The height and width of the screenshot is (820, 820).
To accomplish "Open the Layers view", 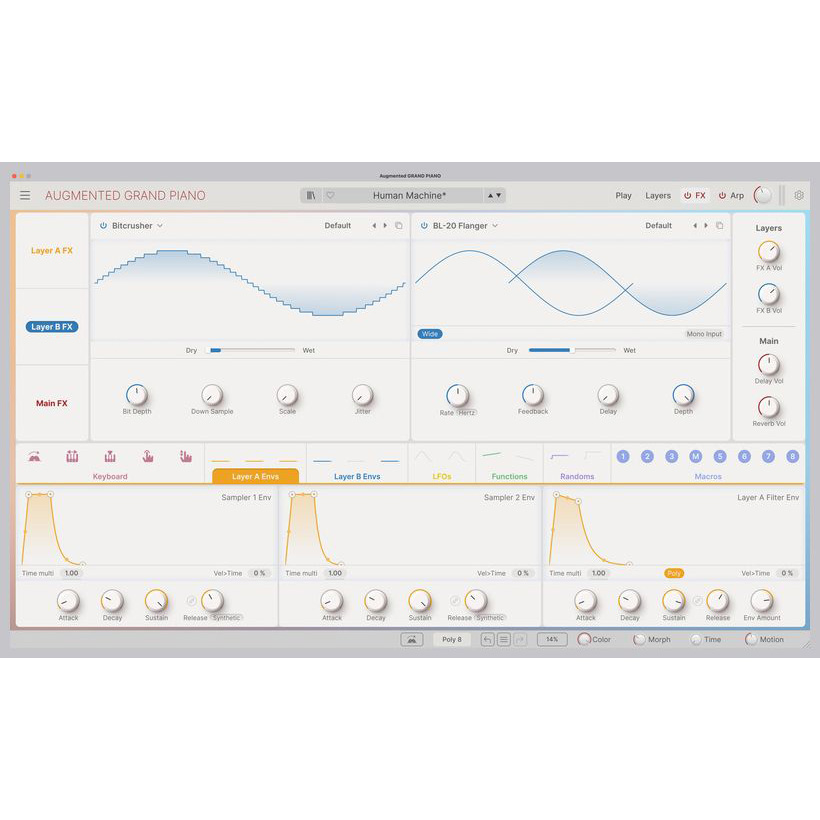I will click(x=658, y=196).
